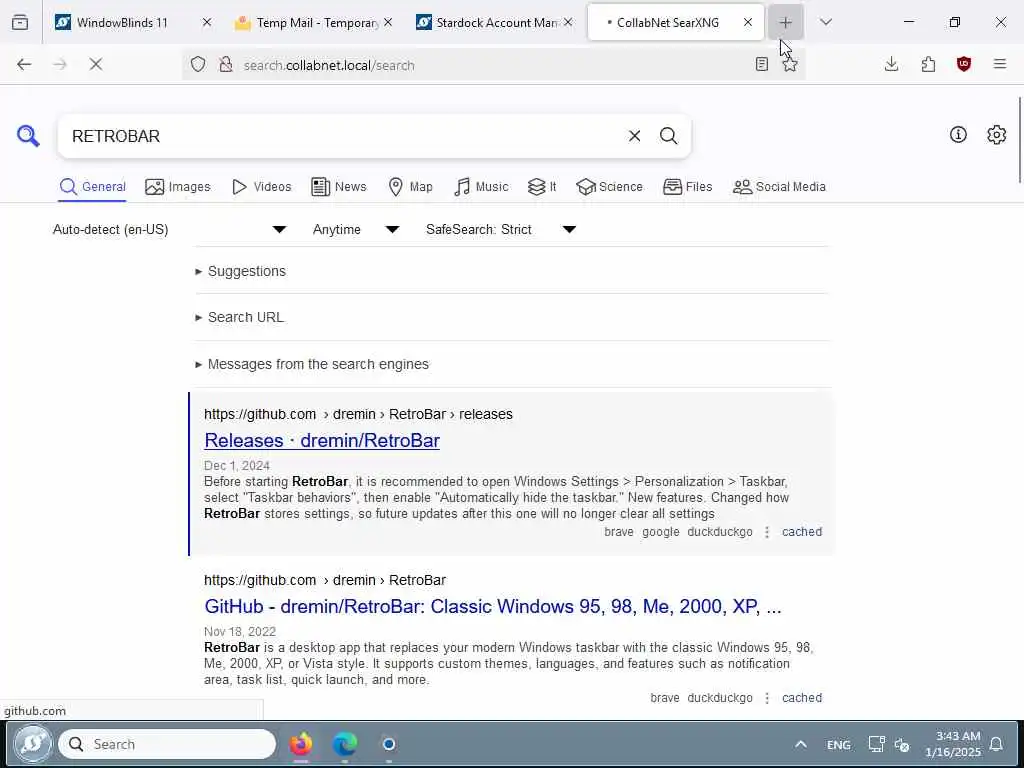
Task: Open more options dots on Releases result
Action: 767,532
